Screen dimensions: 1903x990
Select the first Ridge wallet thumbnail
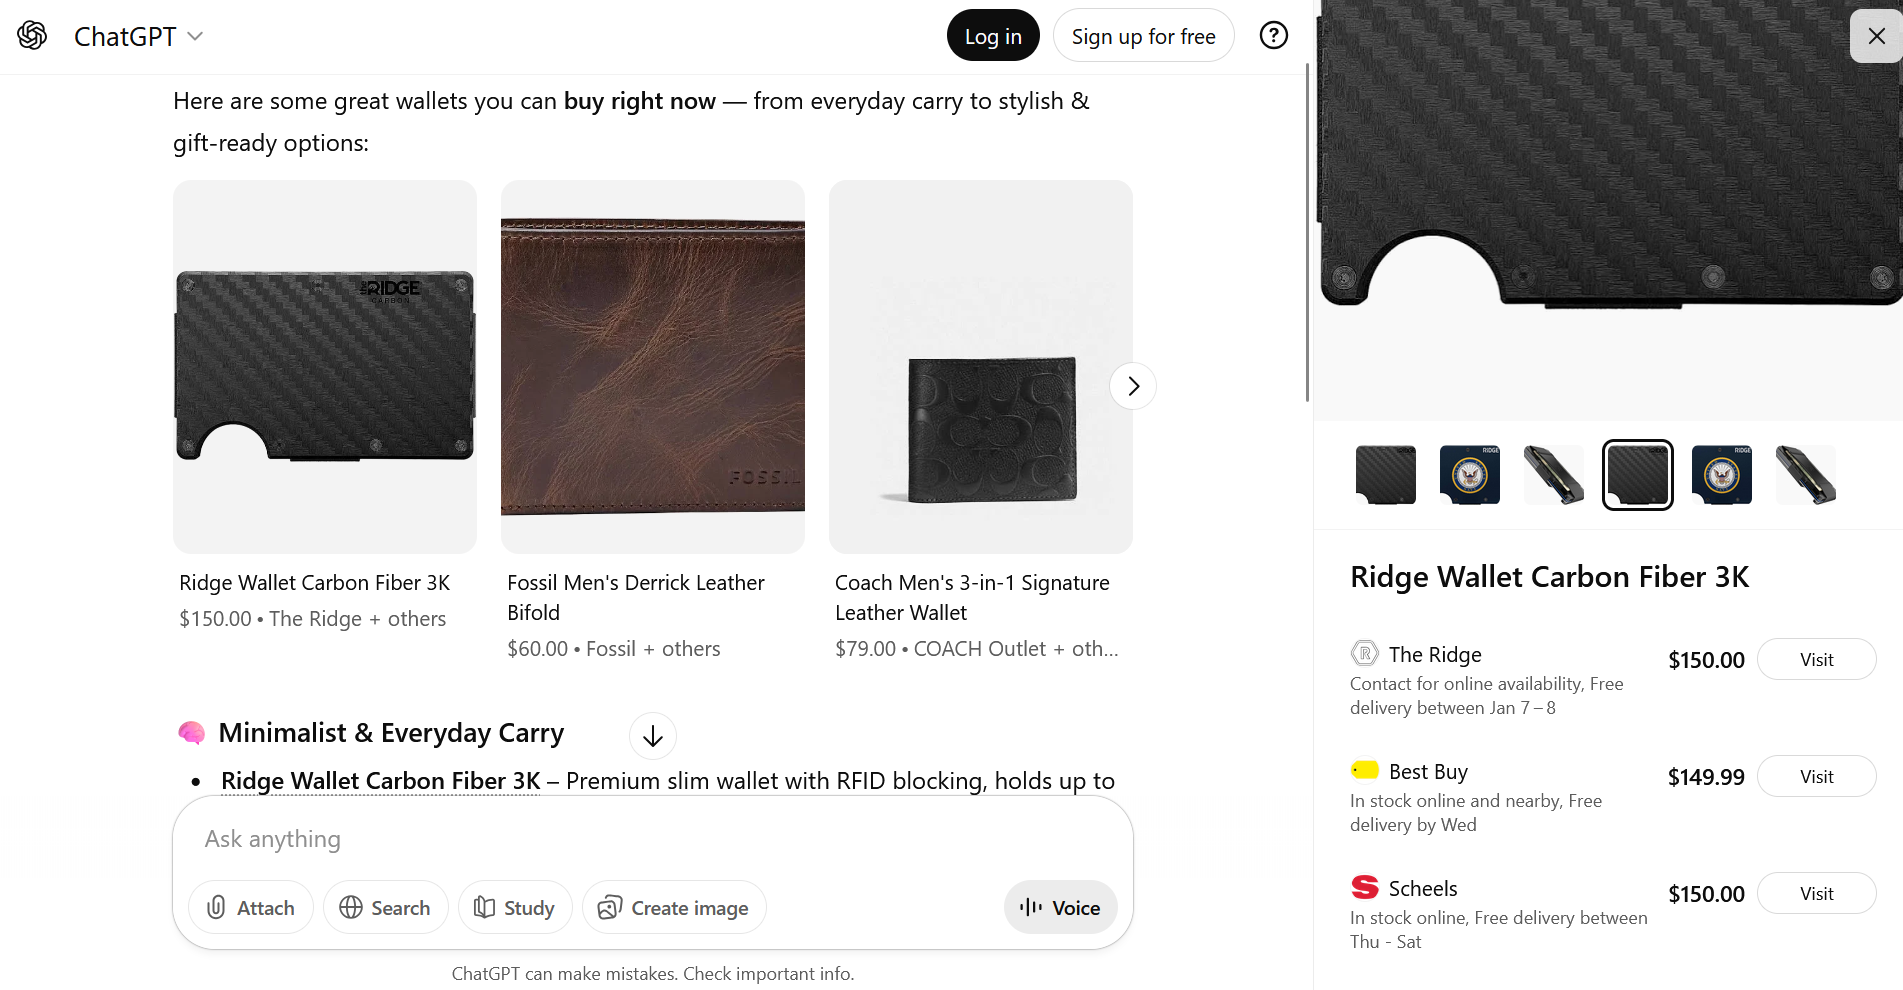point(1385,474)
